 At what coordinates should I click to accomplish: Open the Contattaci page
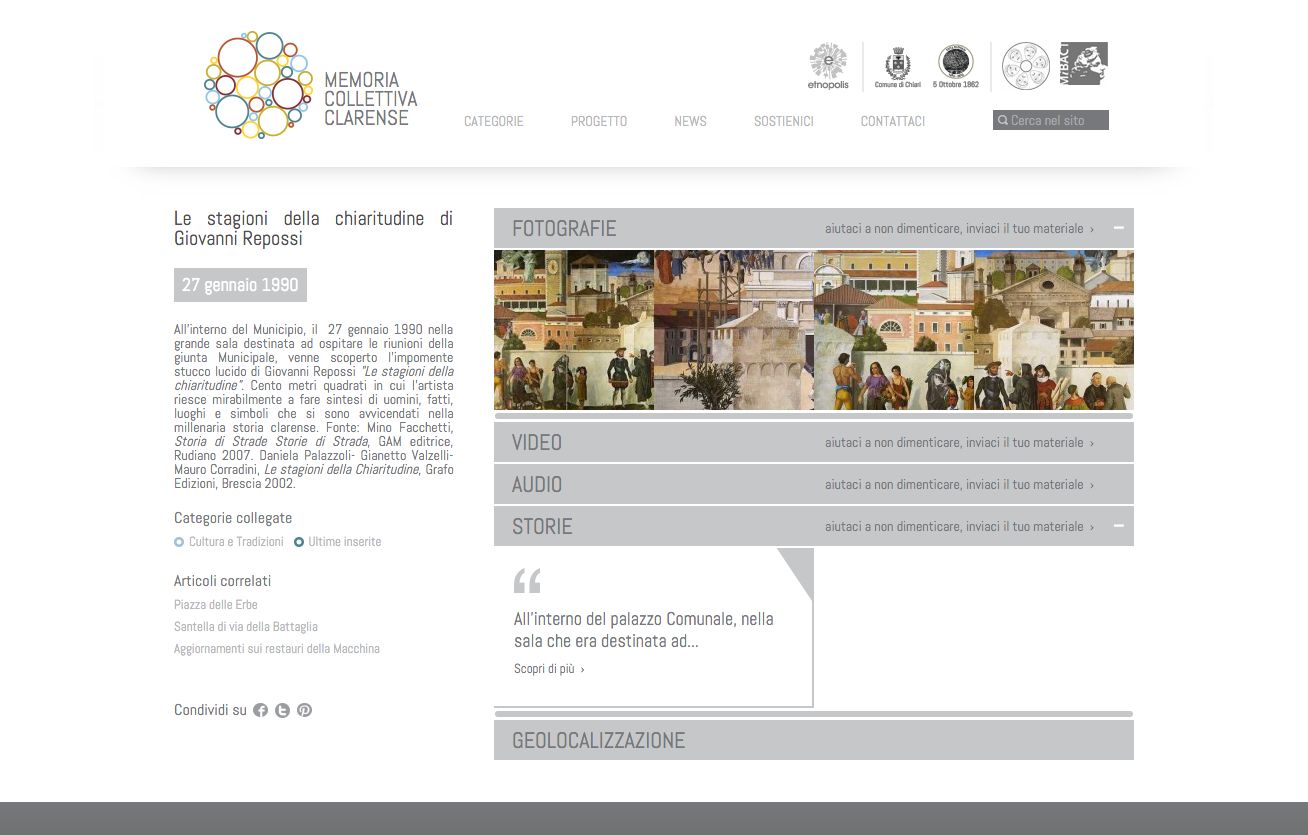click(892, 121)
